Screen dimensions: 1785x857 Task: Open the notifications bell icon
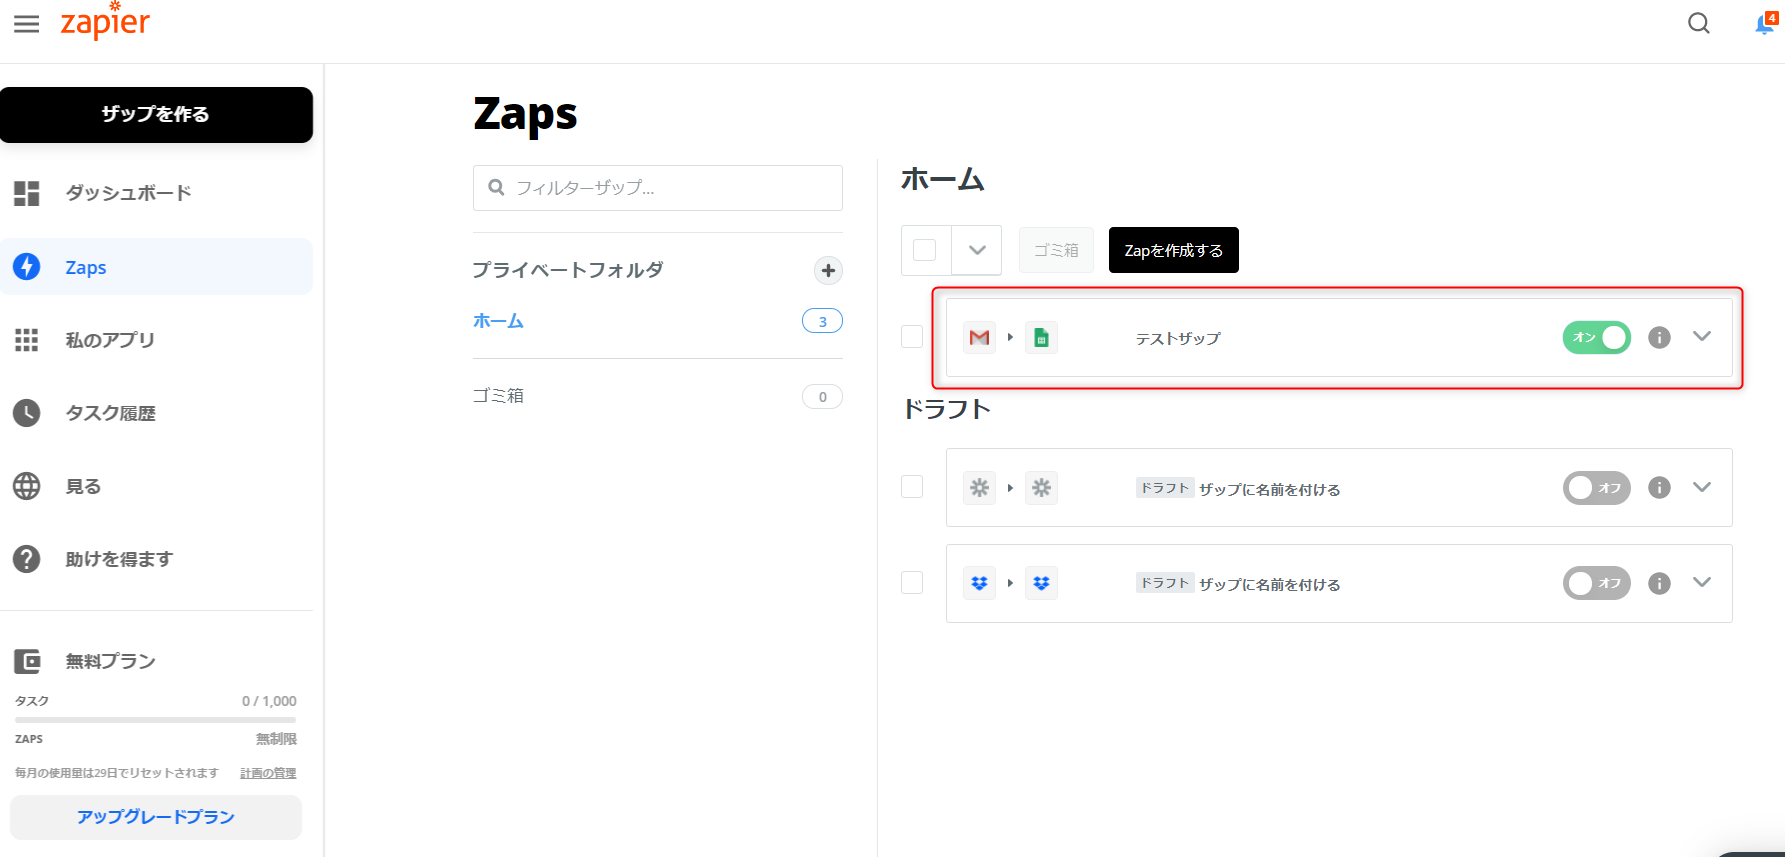(x=1764, y=24)
